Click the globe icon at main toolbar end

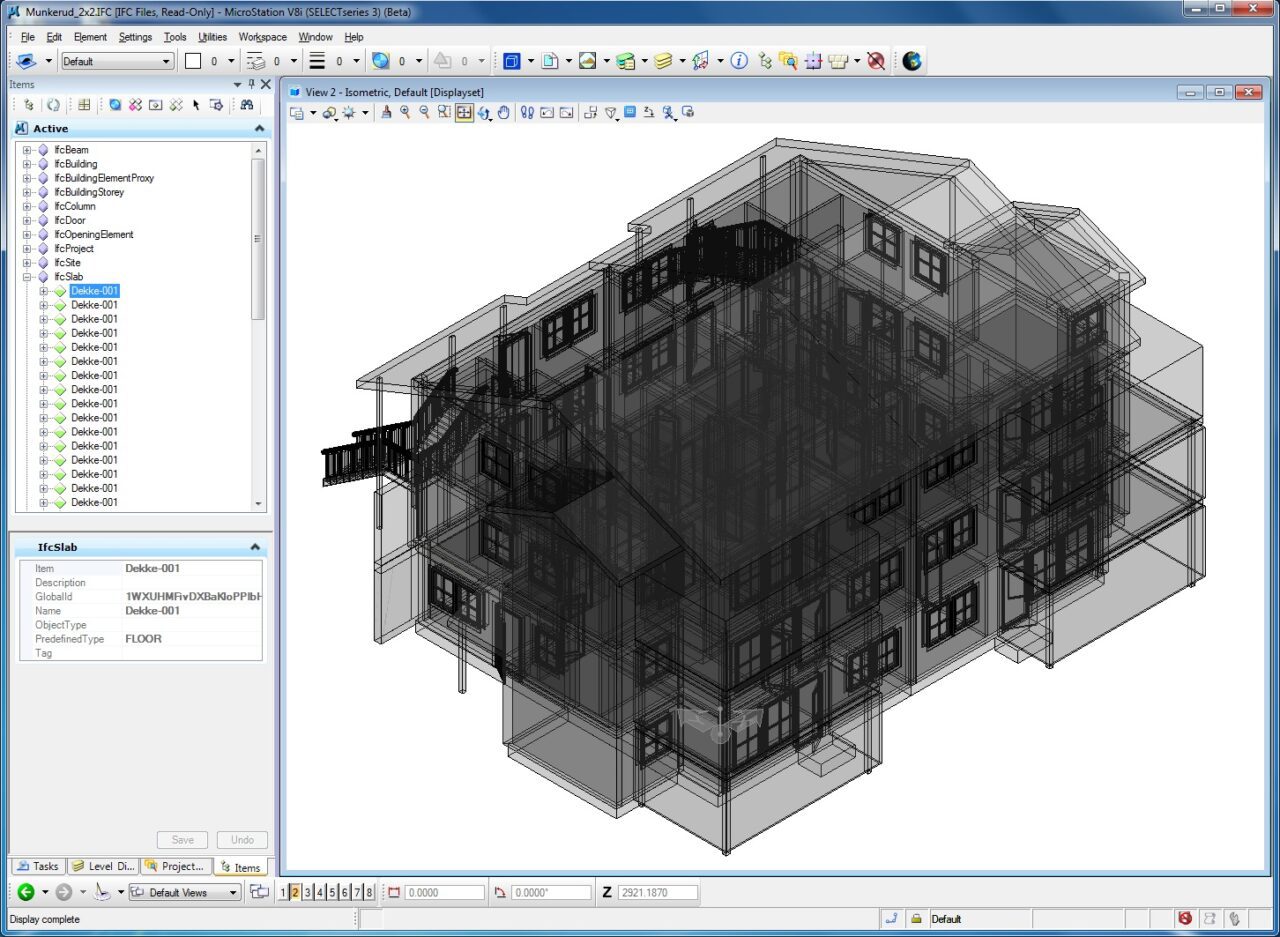912,61
